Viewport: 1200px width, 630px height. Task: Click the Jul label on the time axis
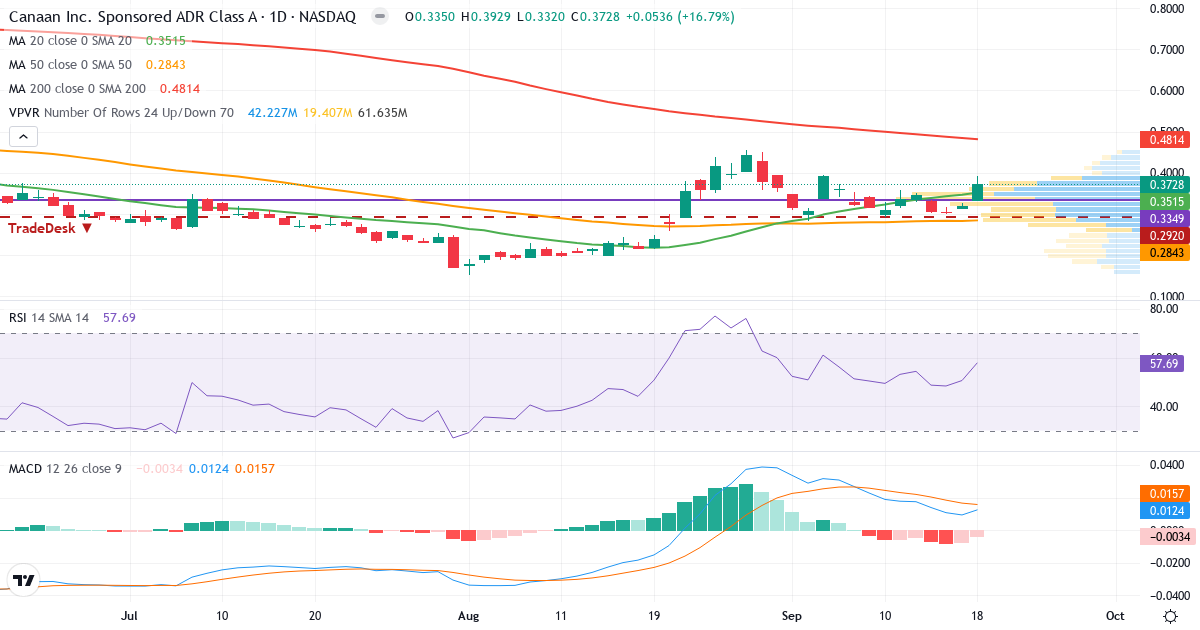coord(129,615)
